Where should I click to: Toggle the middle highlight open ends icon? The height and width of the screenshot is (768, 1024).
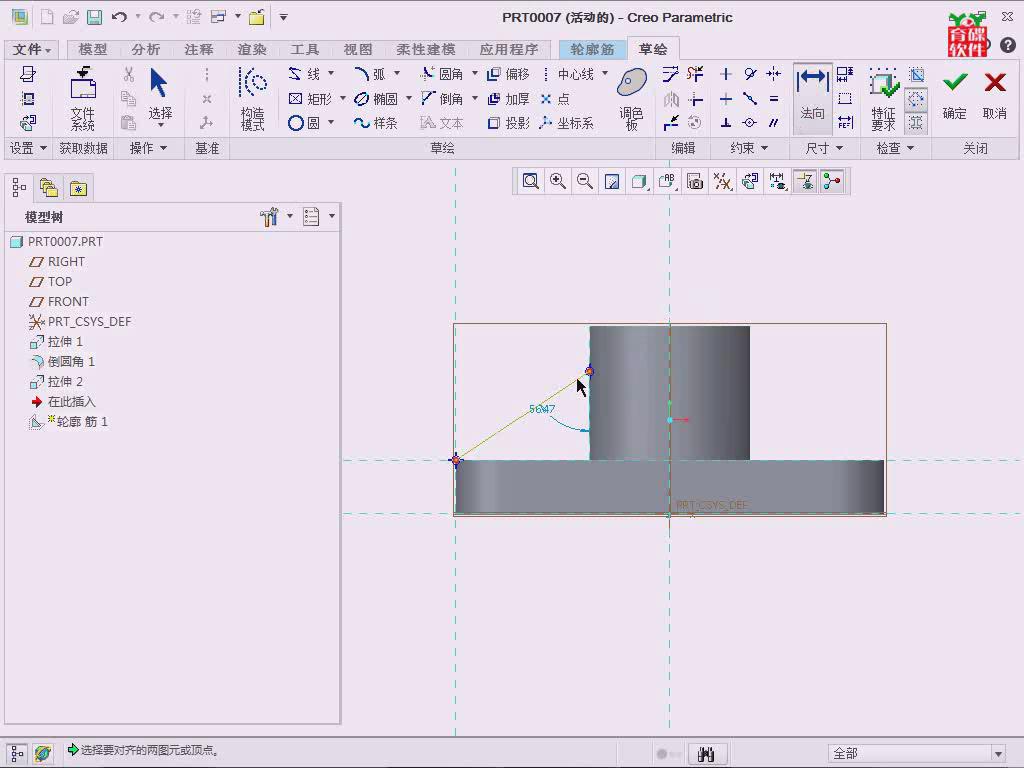pos(916,99)
